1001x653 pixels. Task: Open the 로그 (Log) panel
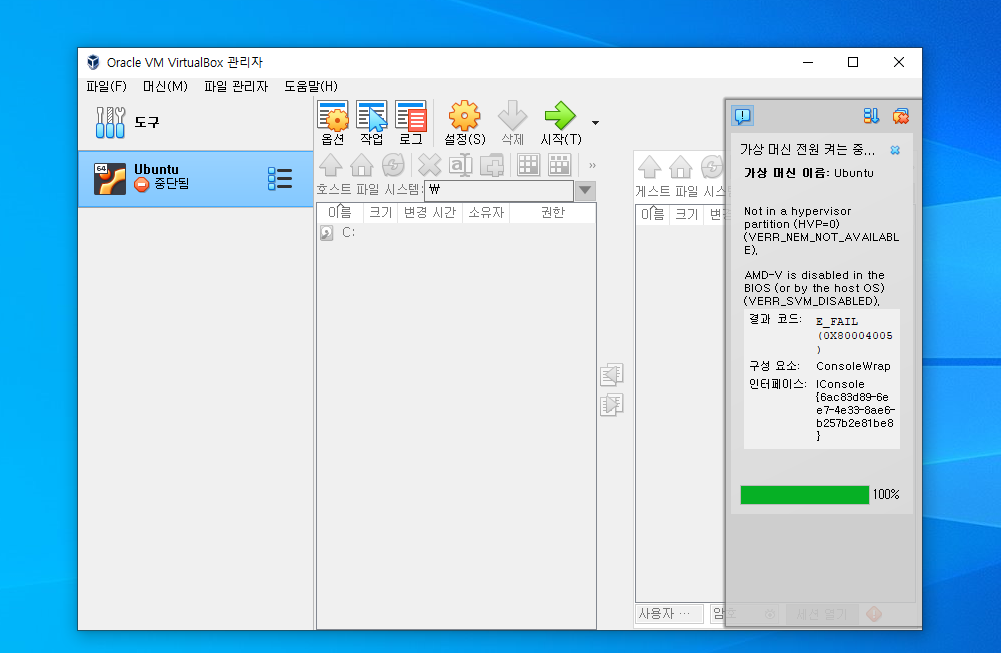coord(410,123)
